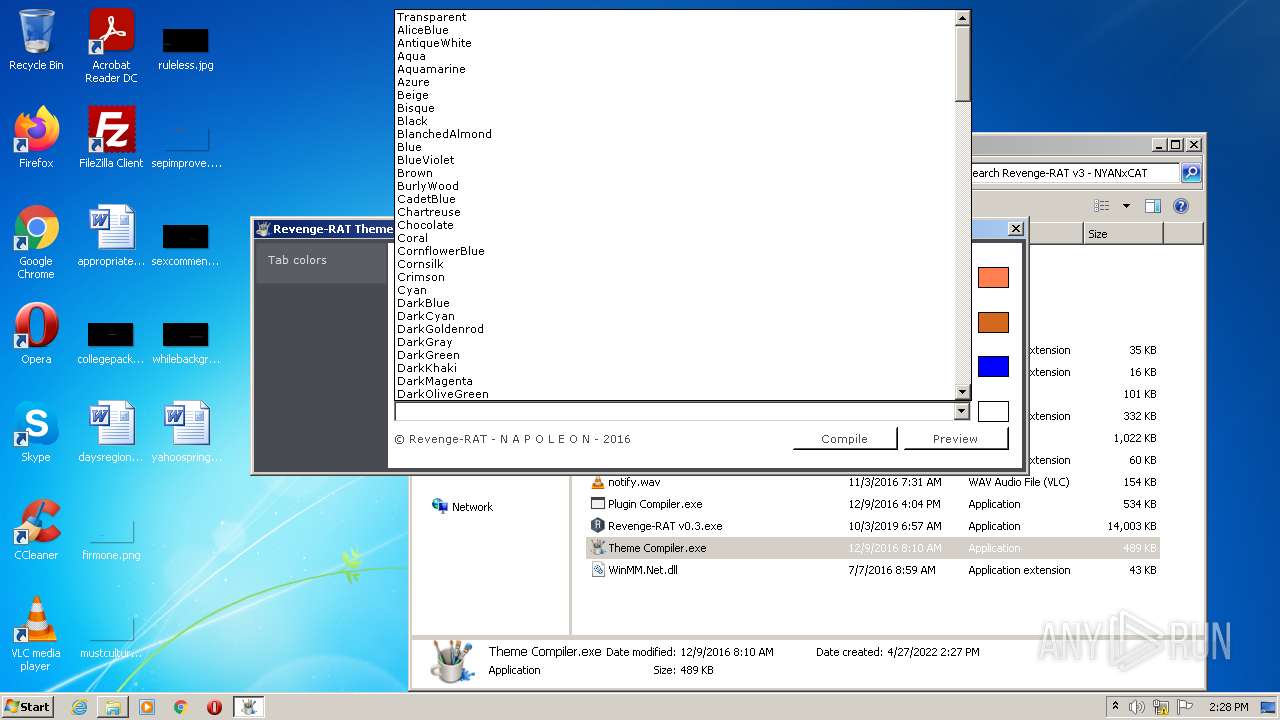Select the Word document starting with 'yahoospring'

[x=186, y=432]
